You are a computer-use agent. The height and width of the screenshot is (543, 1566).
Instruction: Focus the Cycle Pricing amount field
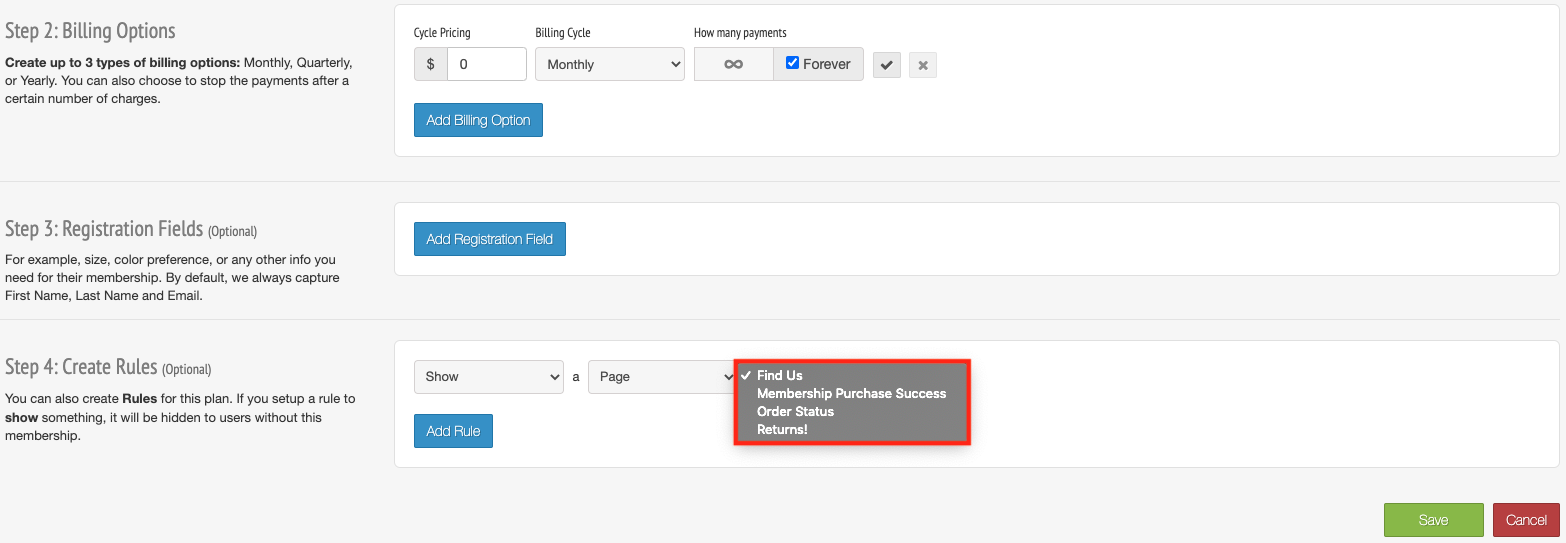pyautogui.click(x=486, y=64)
